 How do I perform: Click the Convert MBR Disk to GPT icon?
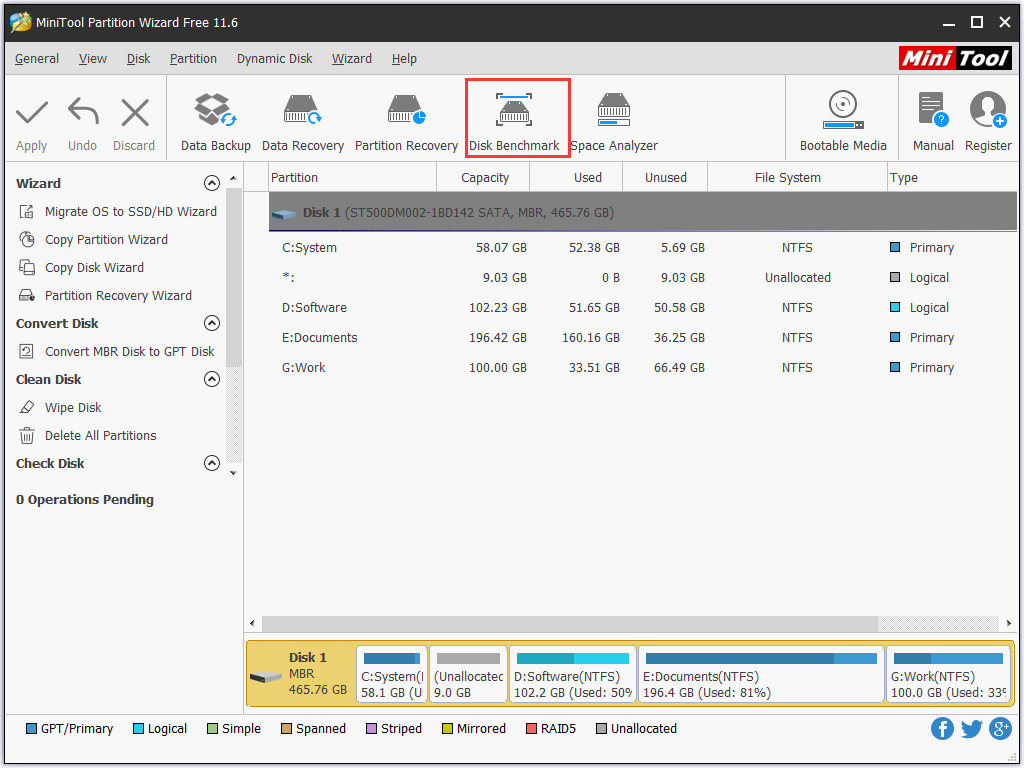coord(27,351)
